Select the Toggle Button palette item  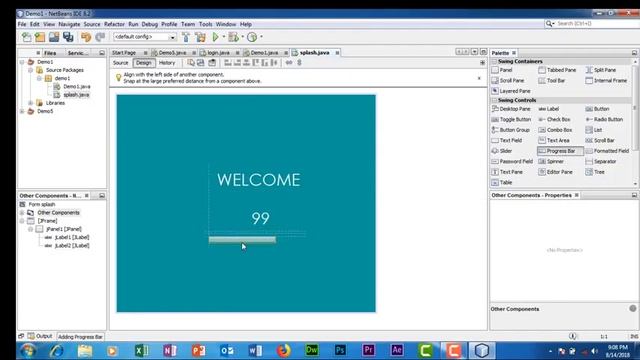(x=511, y=120)
